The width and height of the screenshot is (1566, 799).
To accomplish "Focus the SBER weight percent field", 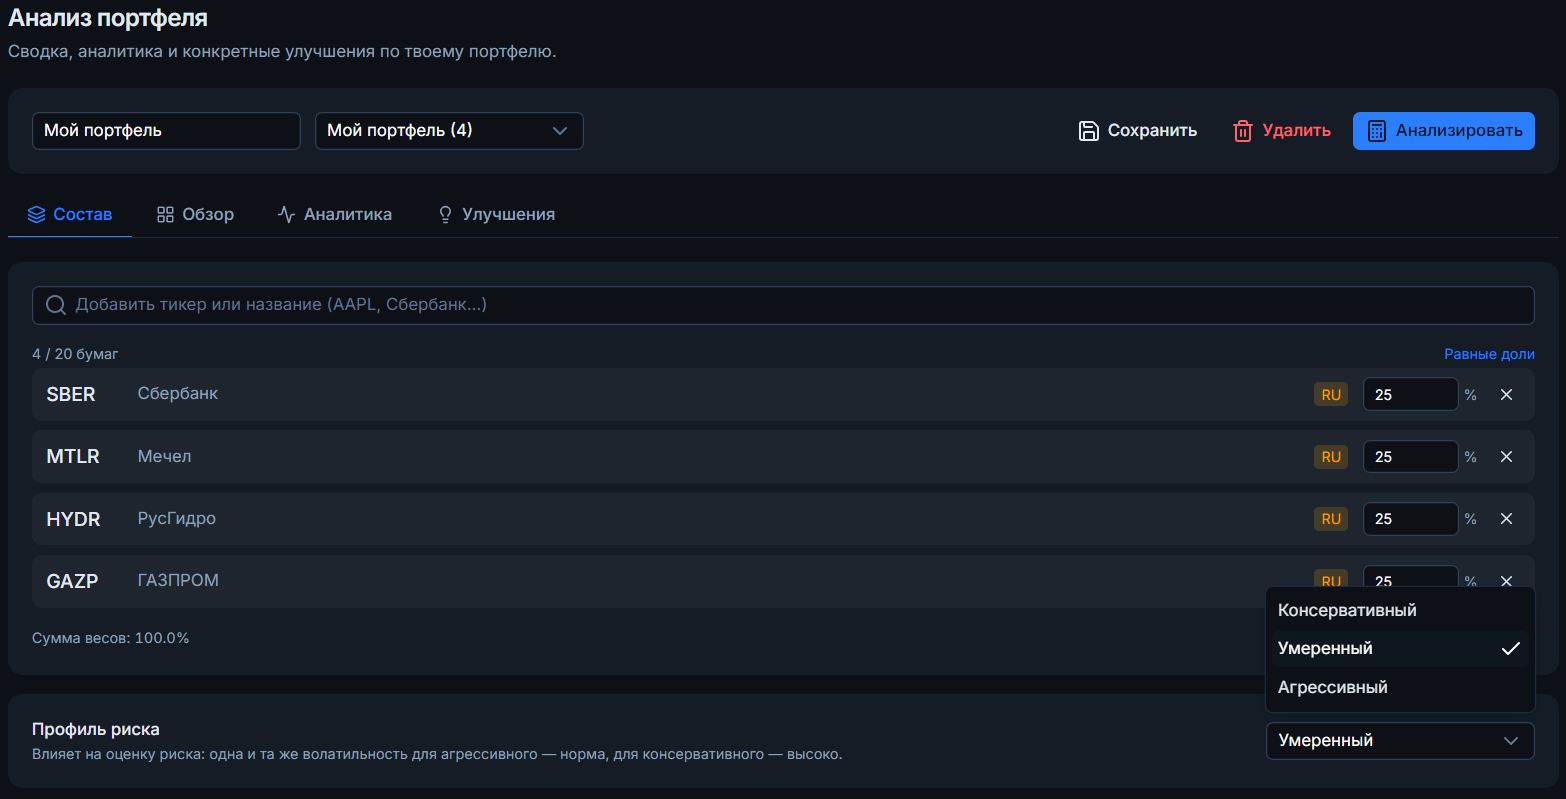I will point(1411,395).
